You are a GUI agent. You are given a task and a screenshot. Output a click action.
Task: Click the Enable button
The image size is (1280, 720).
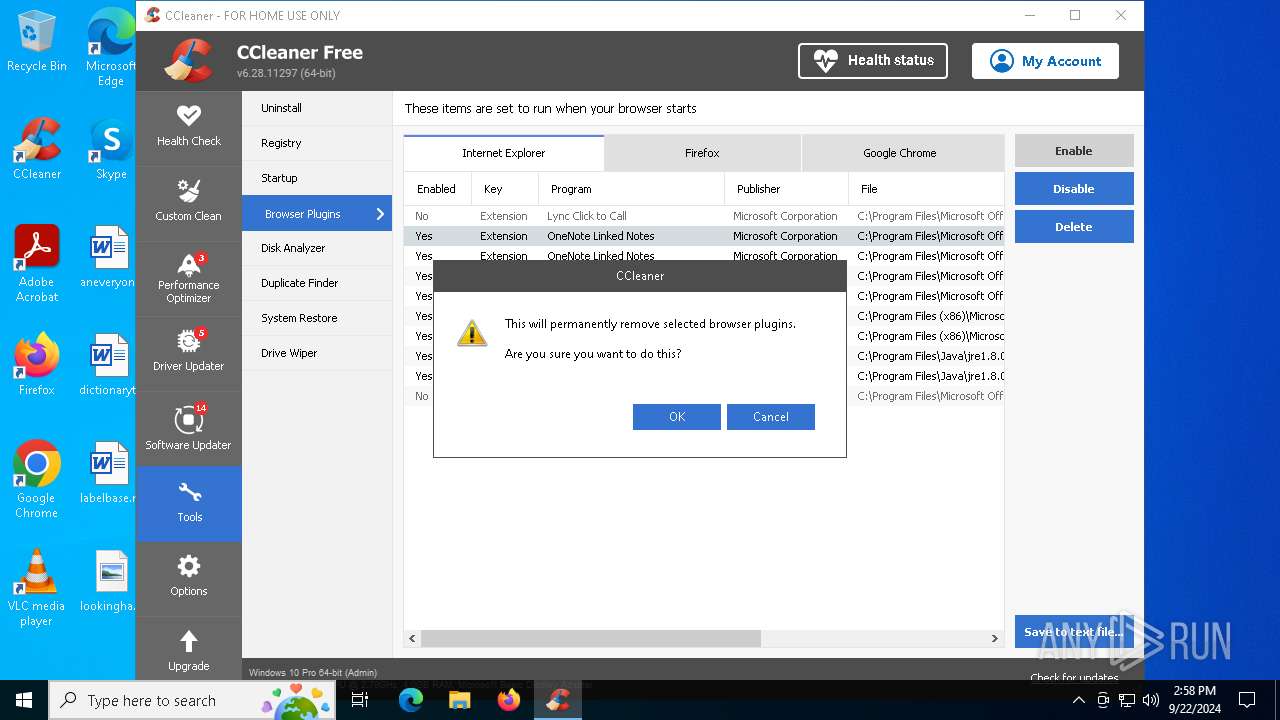(x=1074, y=151)
